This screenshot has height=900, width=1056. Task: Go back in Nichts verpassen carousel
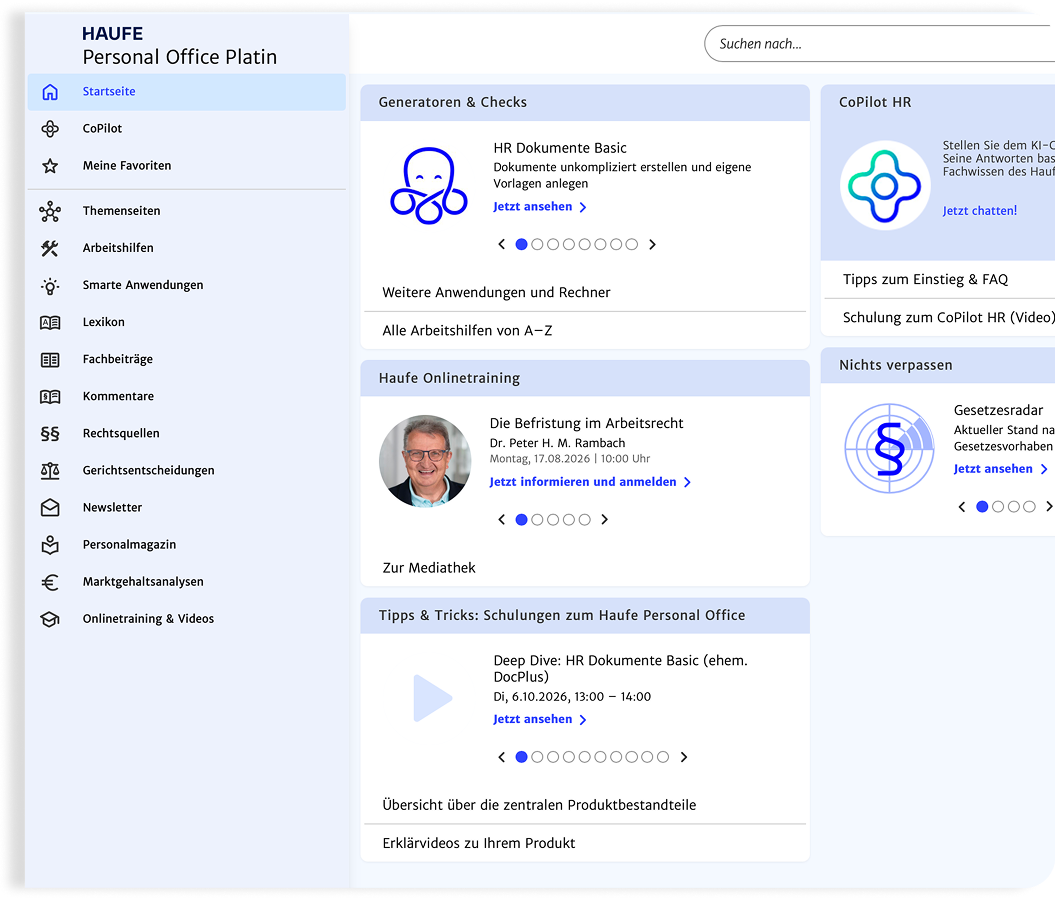962,507
